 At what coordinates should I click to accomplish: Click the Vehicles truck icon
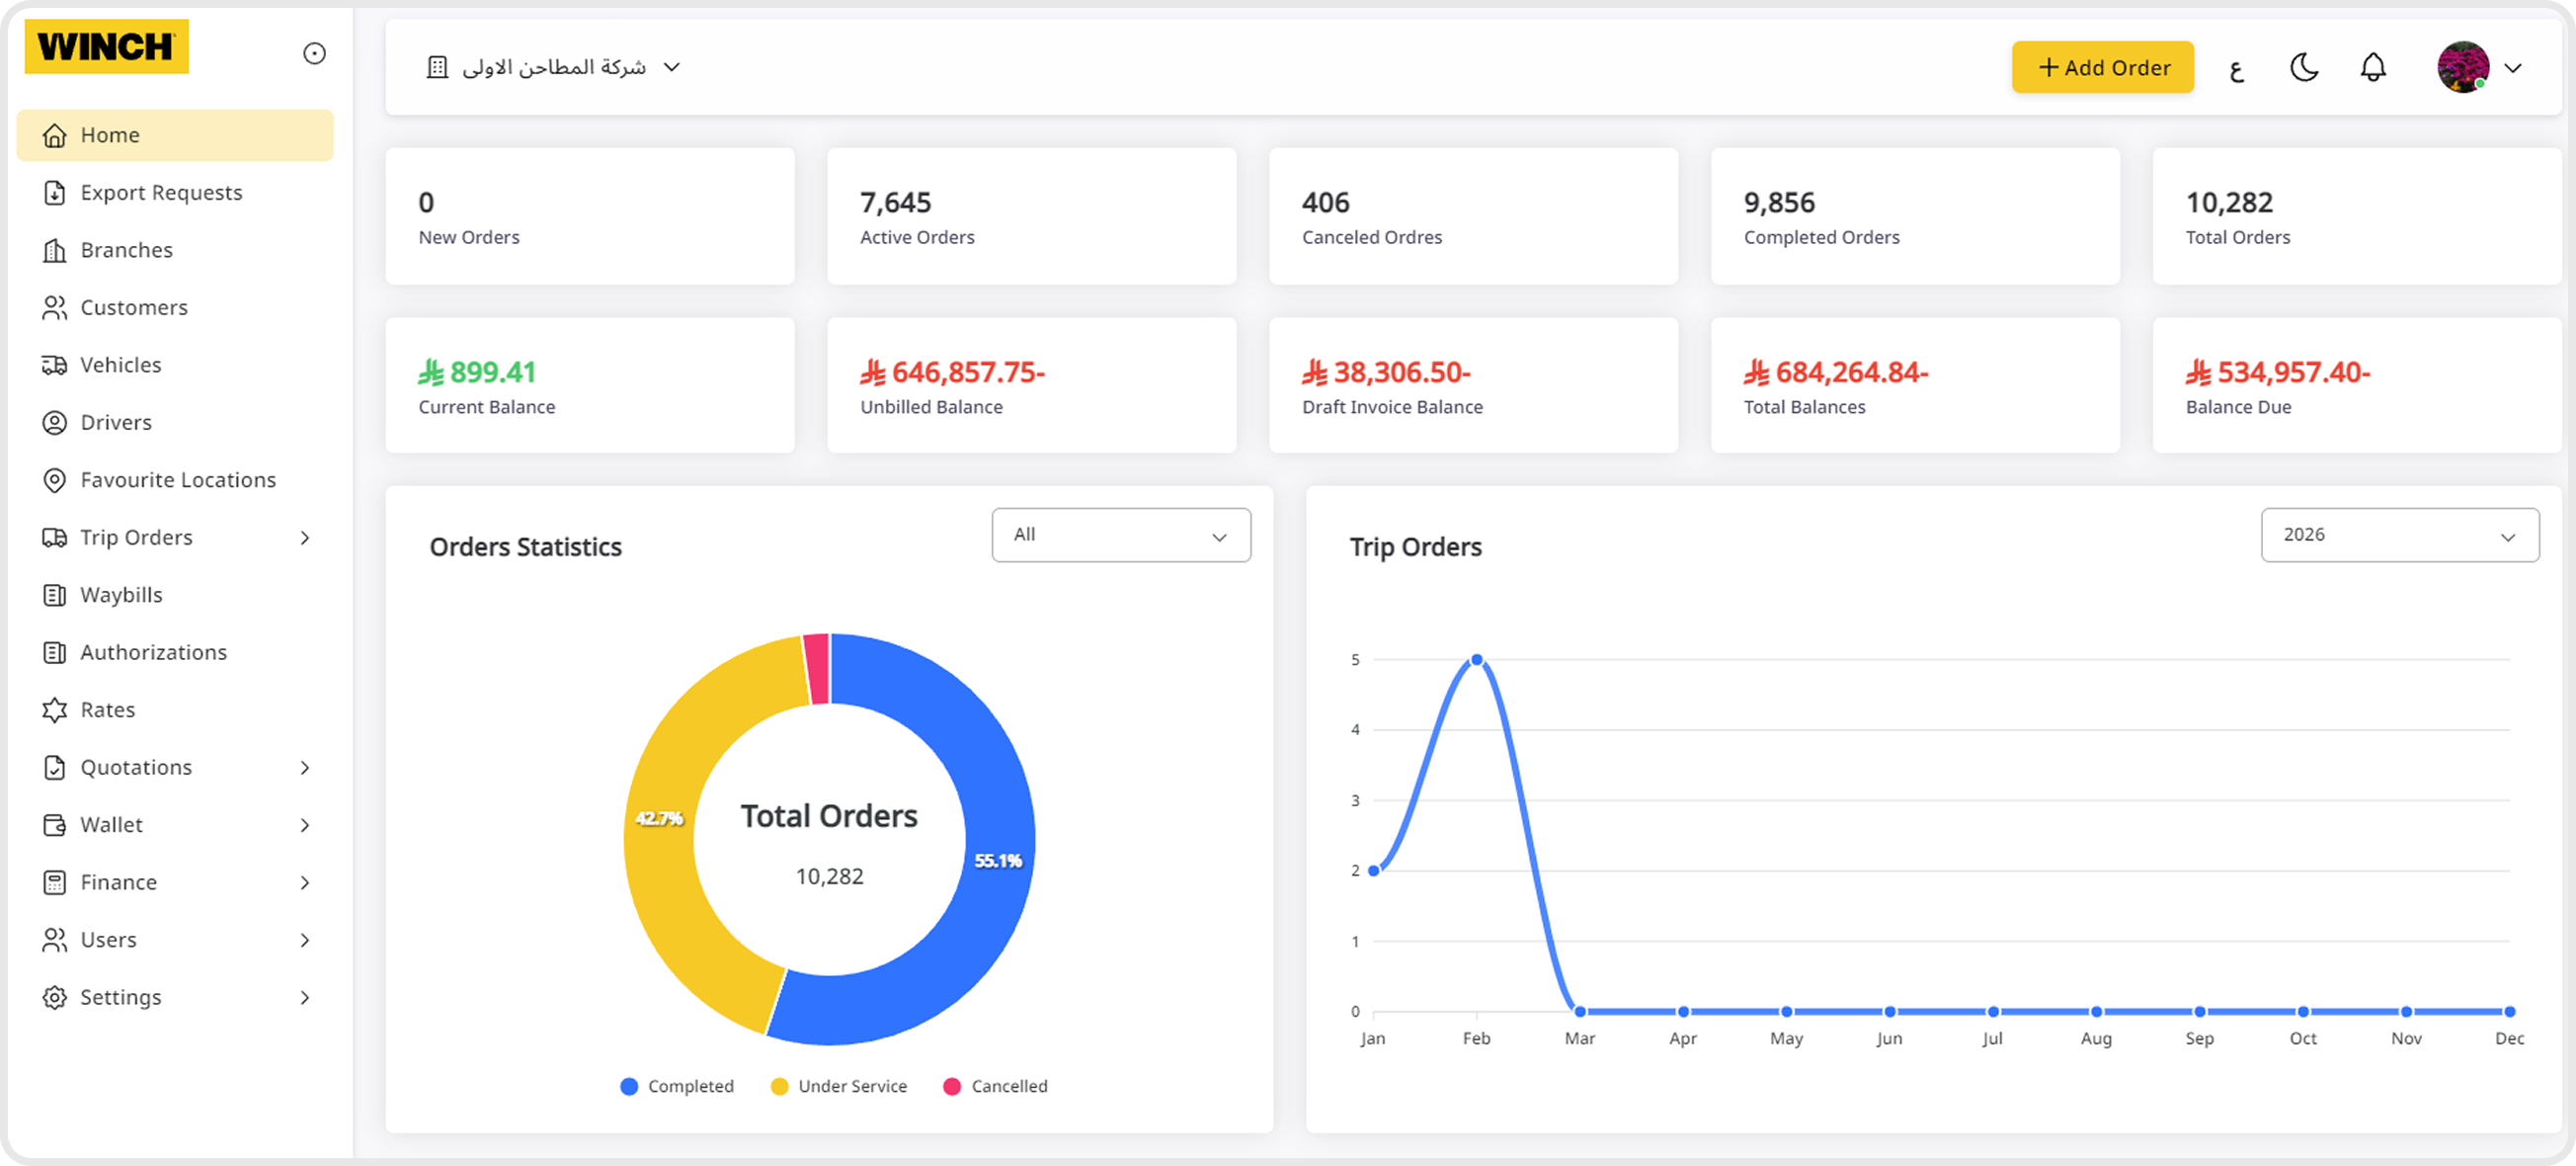pos(55,364)
